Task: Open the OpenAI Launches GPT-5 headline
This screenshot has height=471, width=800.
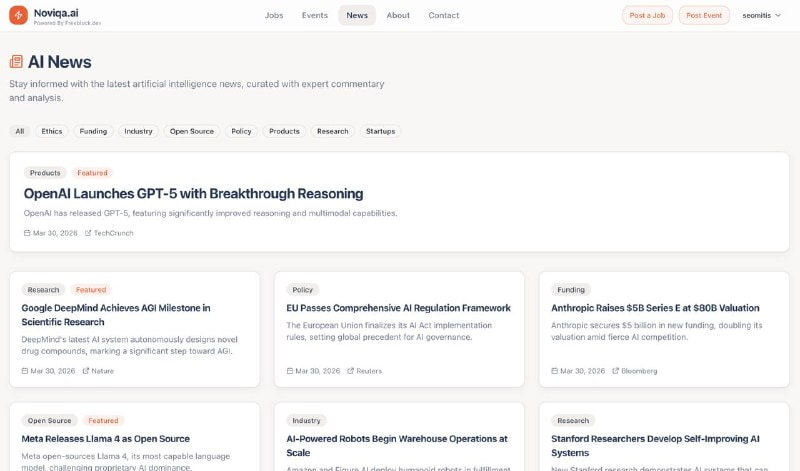Action: point(193,194)
